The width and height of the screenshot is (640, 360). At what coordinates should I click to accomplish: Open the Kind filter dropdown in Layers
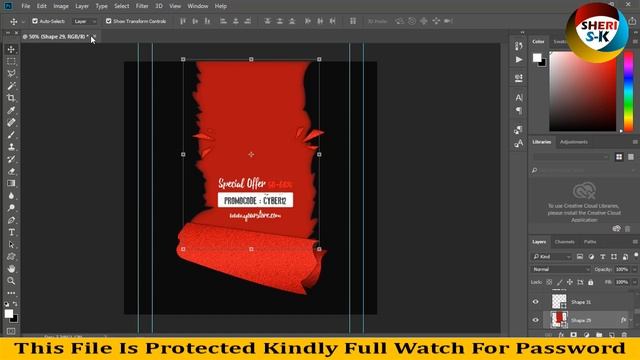pyautogui.click(x=551, y=257)
